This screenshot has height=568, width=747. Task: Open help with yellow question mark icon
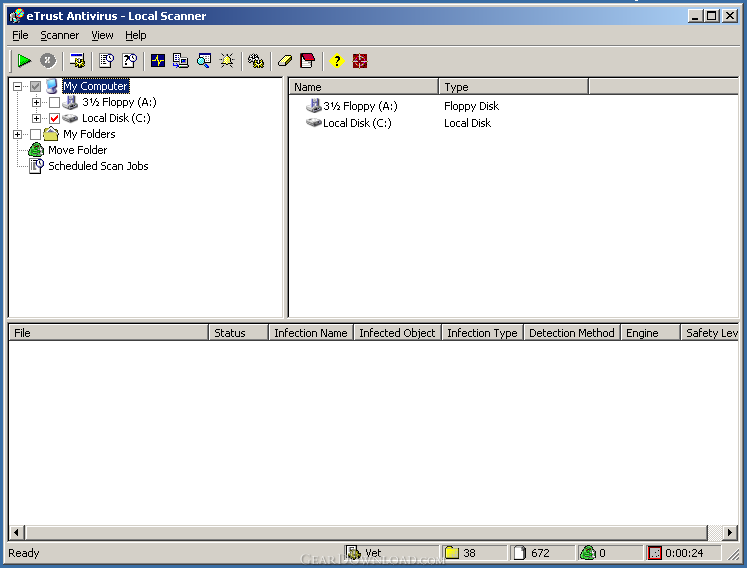coord(337,61)
